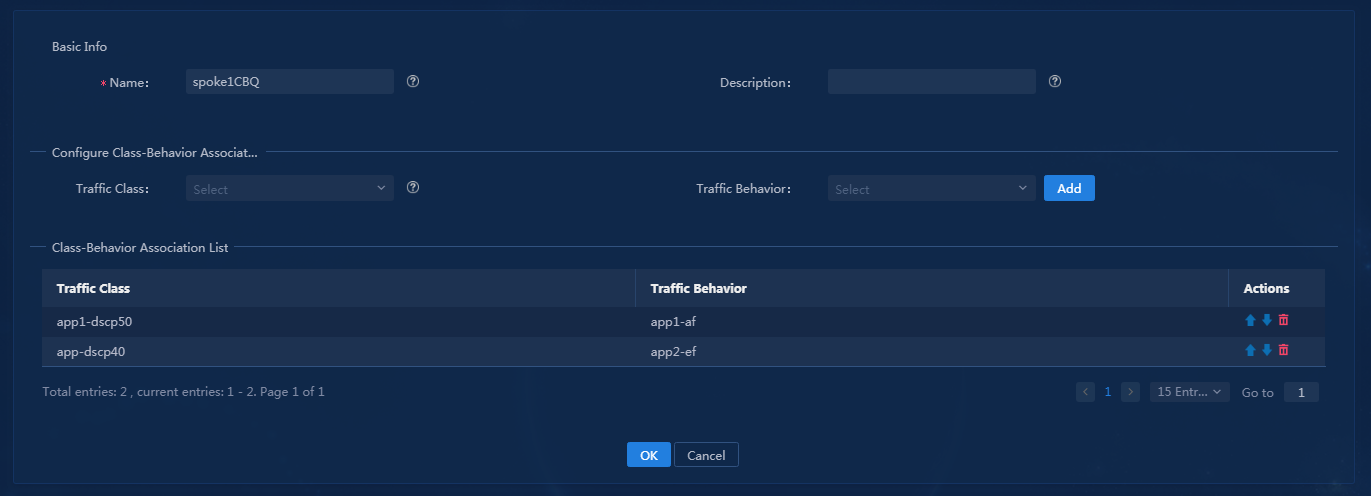The image size is (1371, 496).
Task: Delete the app-dscp40 association
Action: click(1283, 350)
